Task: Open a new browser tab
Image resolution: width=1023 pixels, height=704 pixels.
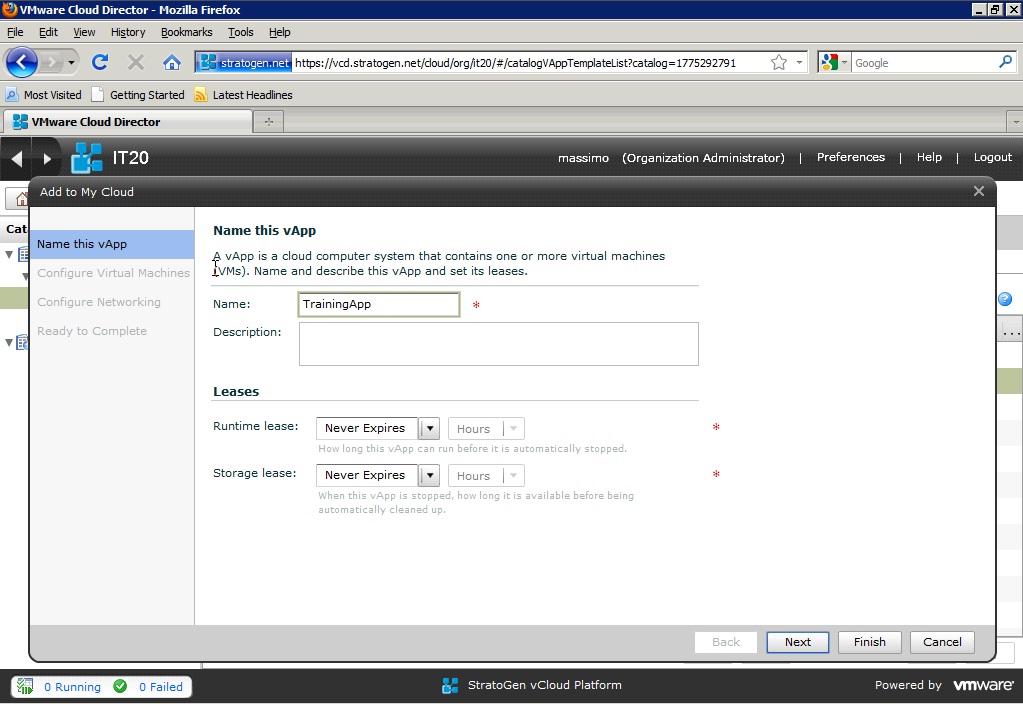Action: coord(268,121)
